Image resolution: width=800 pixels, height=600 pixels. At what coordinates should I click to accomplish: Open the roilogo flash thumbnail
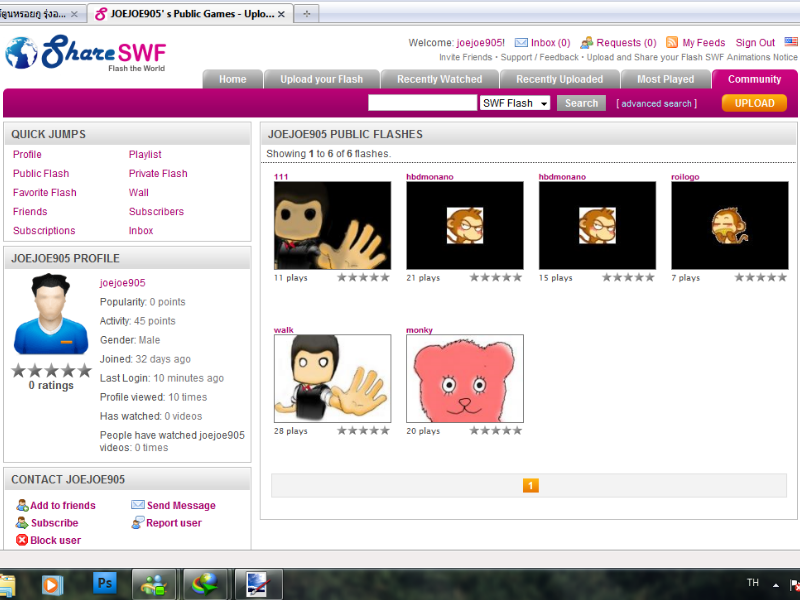tap(730, 226)
